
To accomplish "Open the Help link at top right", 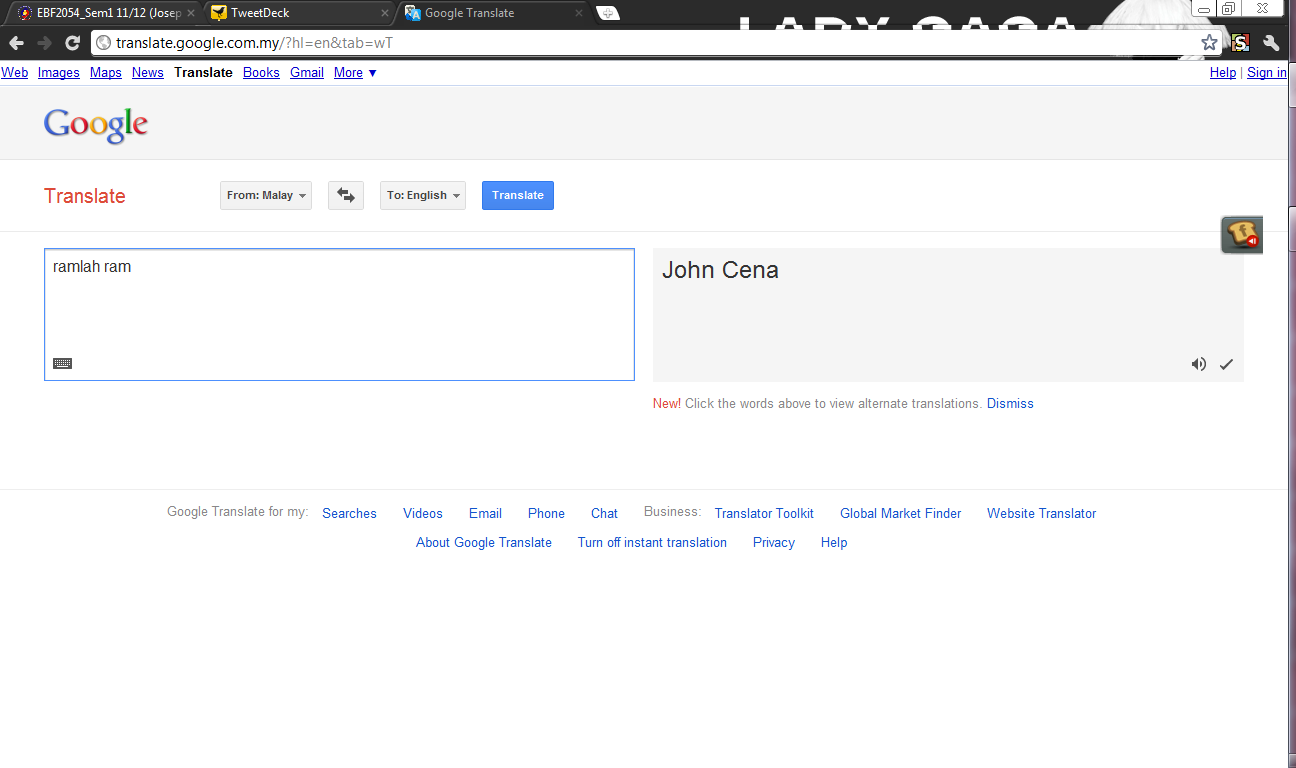I will (x=1223, y=72).
